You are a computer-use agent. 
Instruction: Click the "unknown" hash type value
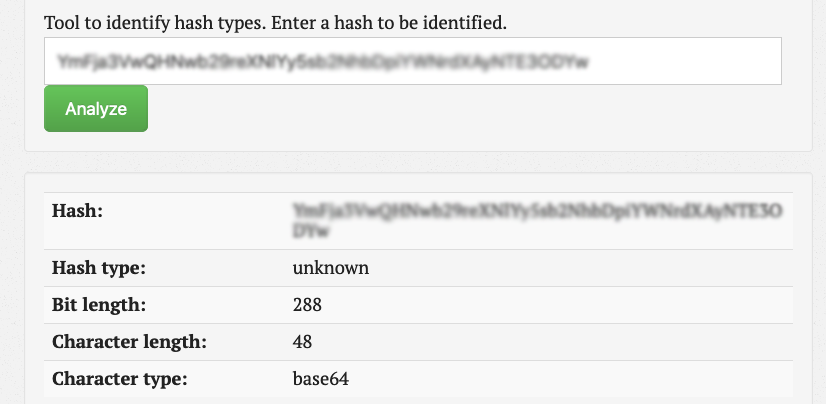click(331, 268)
